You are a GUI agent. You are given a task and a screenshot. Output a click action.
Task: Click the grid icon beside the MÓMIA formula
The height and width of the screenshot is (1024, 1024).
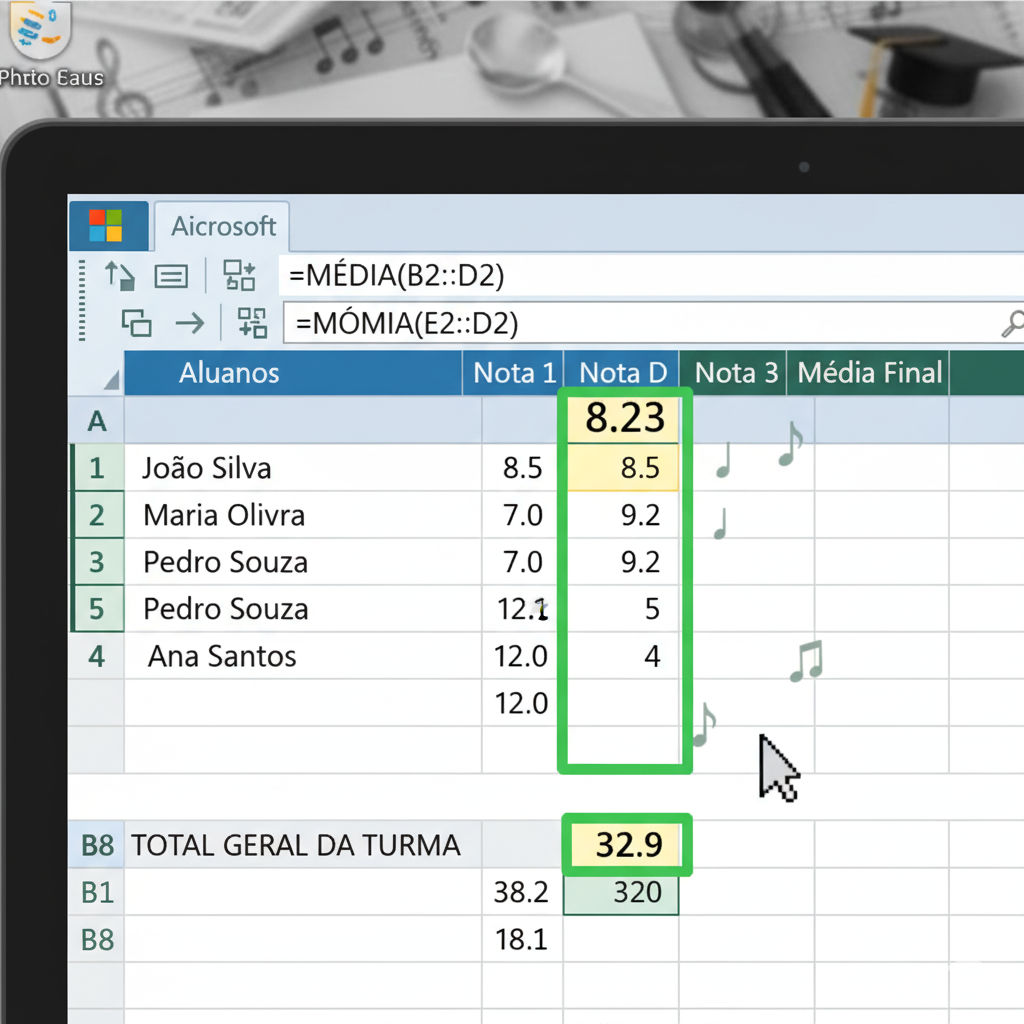pos(252,323)
